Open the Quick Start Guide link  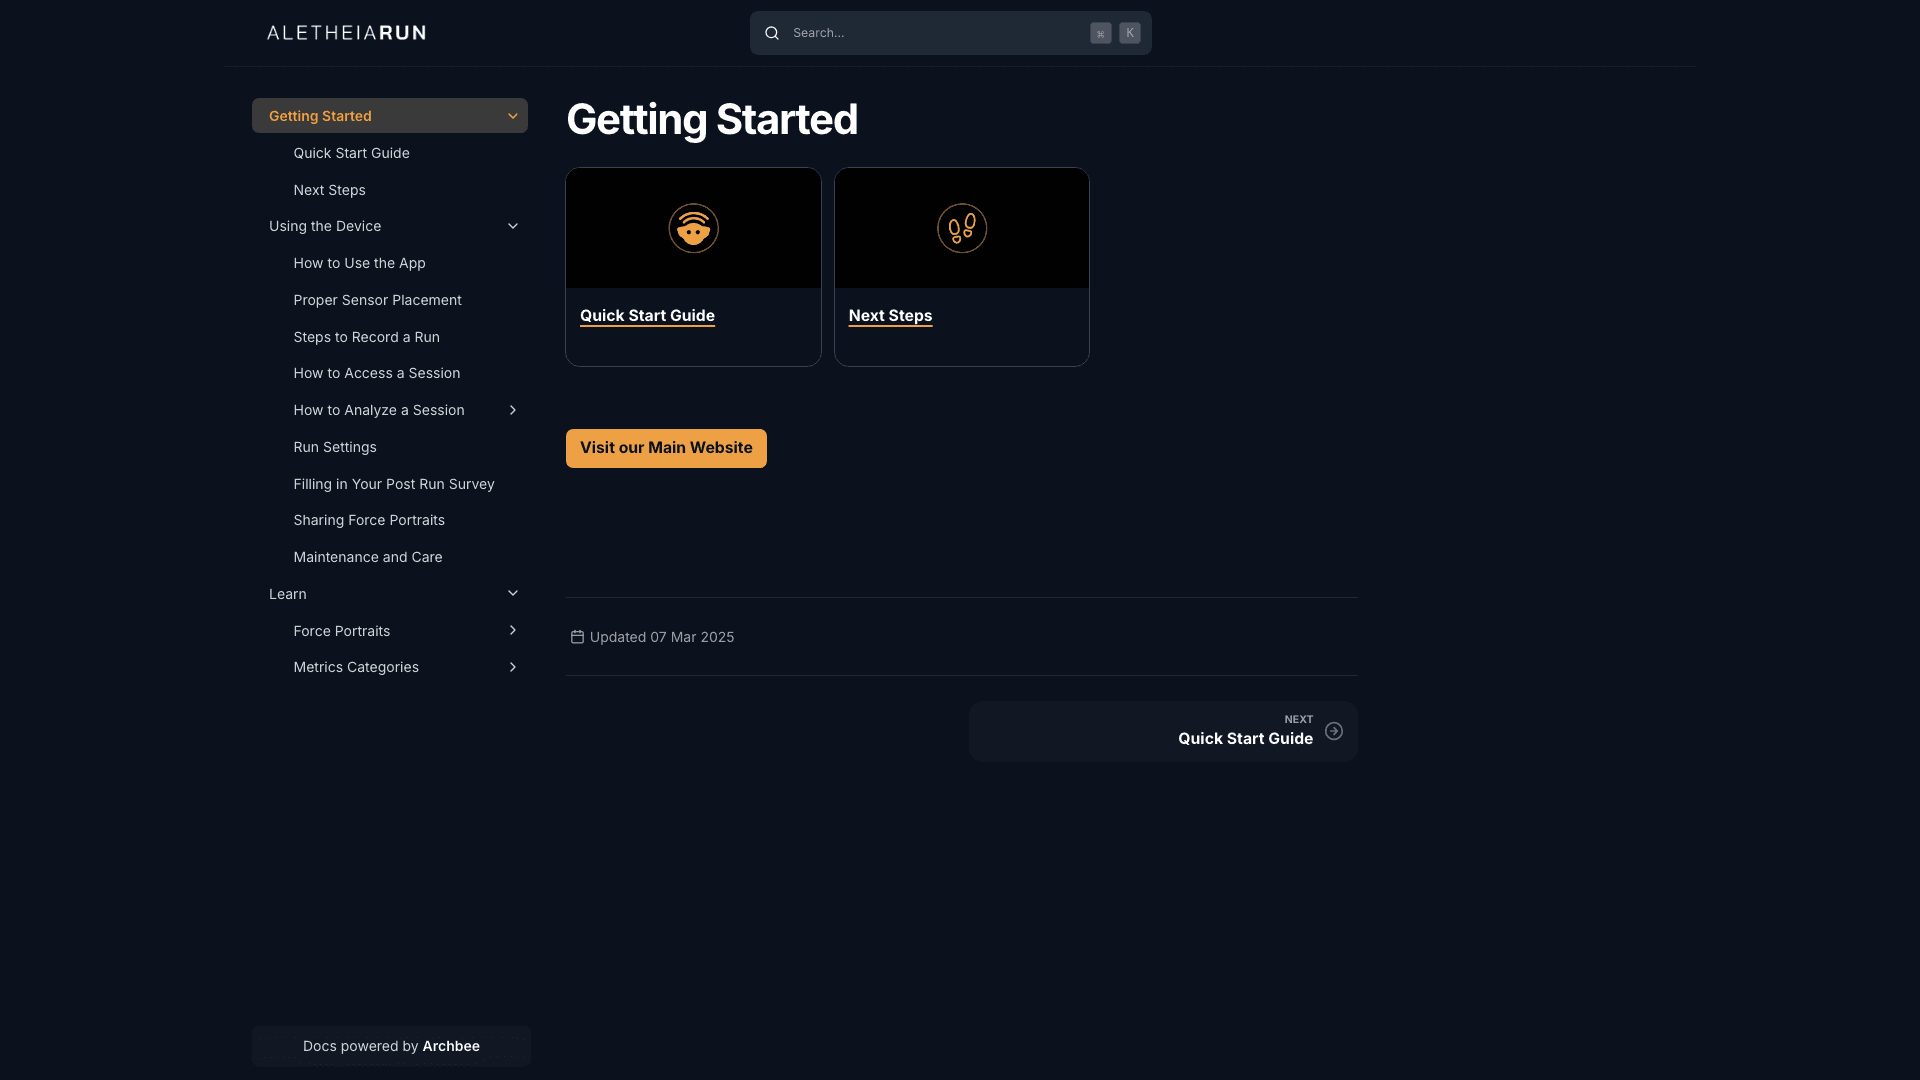(x=646, y=315)
